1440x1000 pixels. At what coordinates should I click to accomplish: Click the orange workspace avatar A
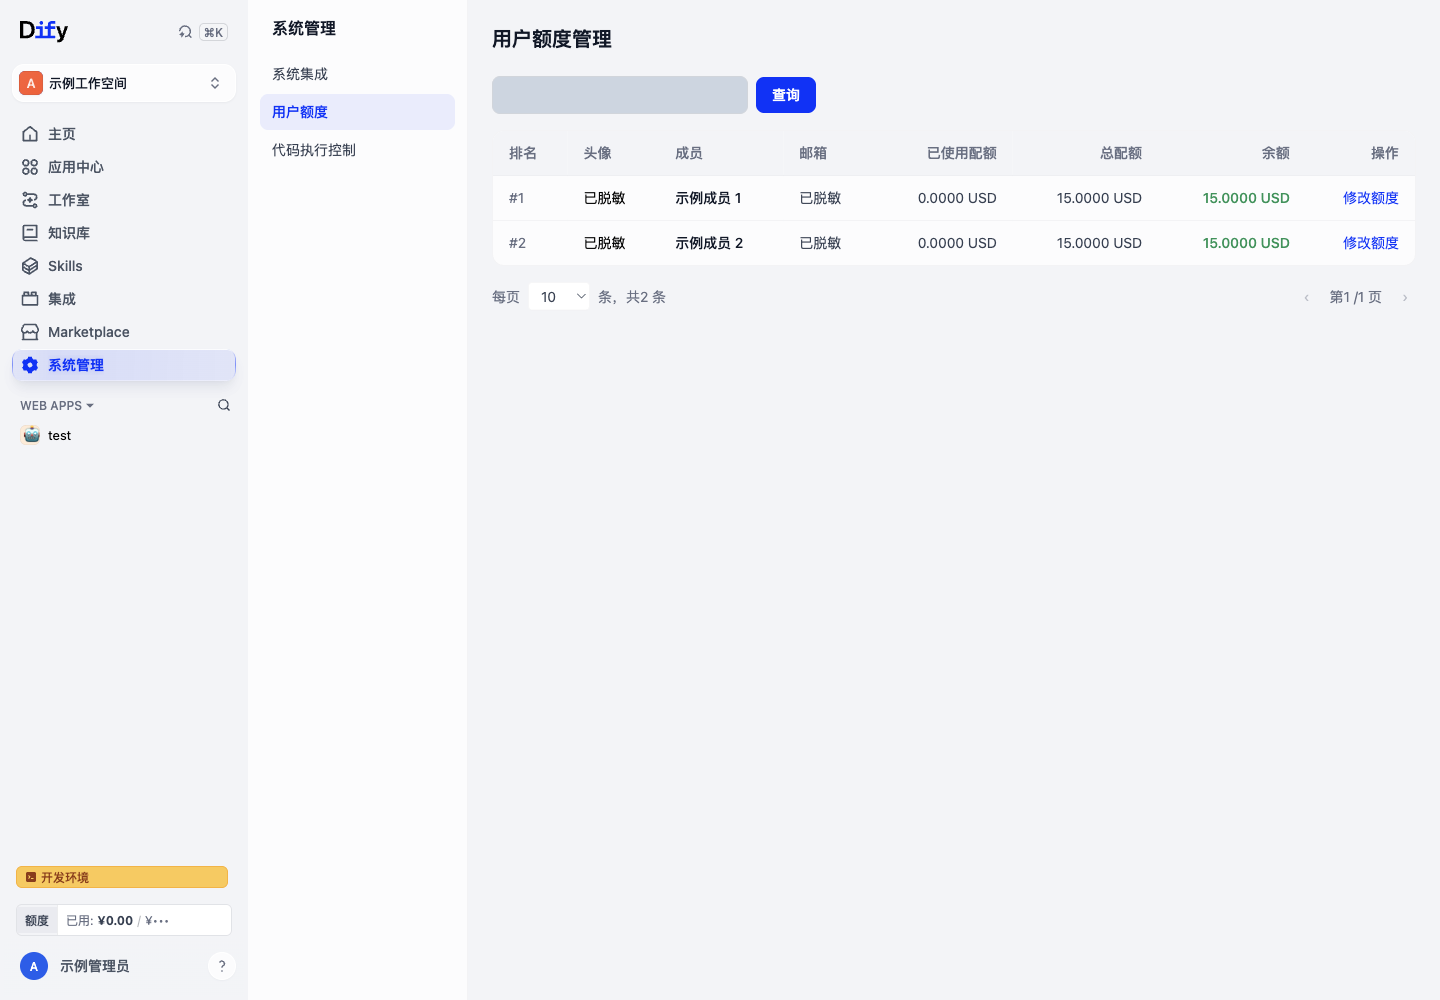(x=31, y=83)
